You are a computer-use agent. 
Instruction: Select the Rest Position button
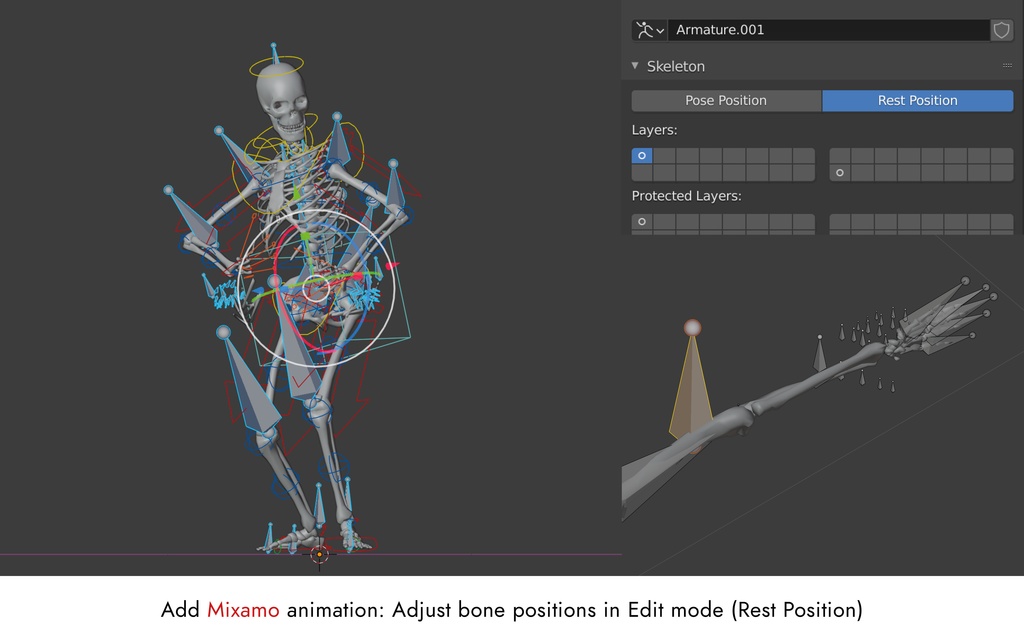(918, 101)
